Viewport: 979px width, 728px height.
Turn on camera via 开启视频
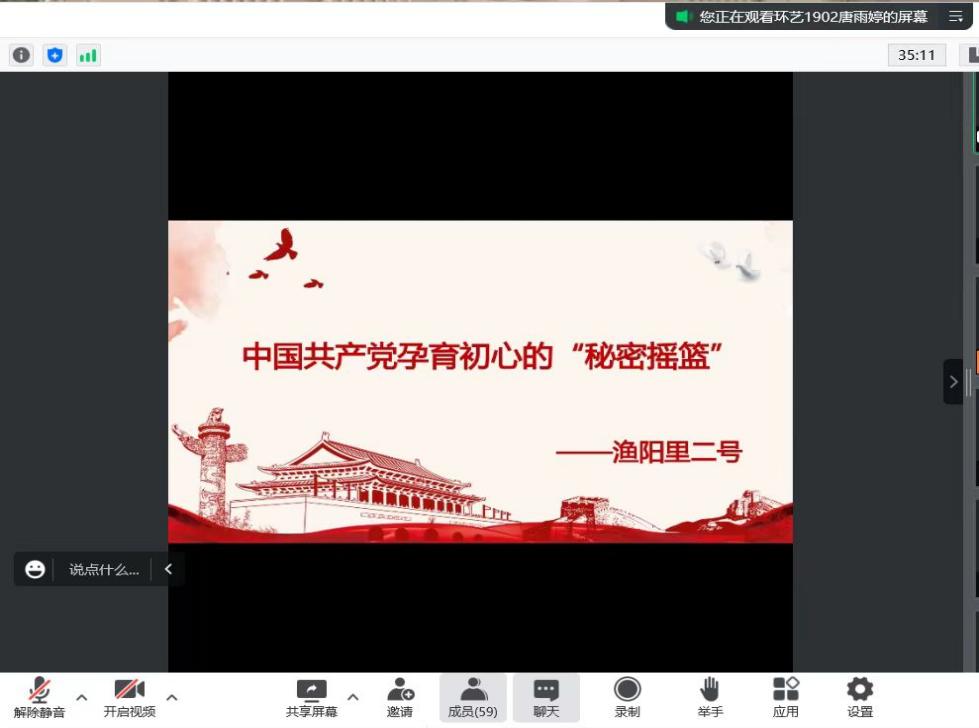coord(130,696)
